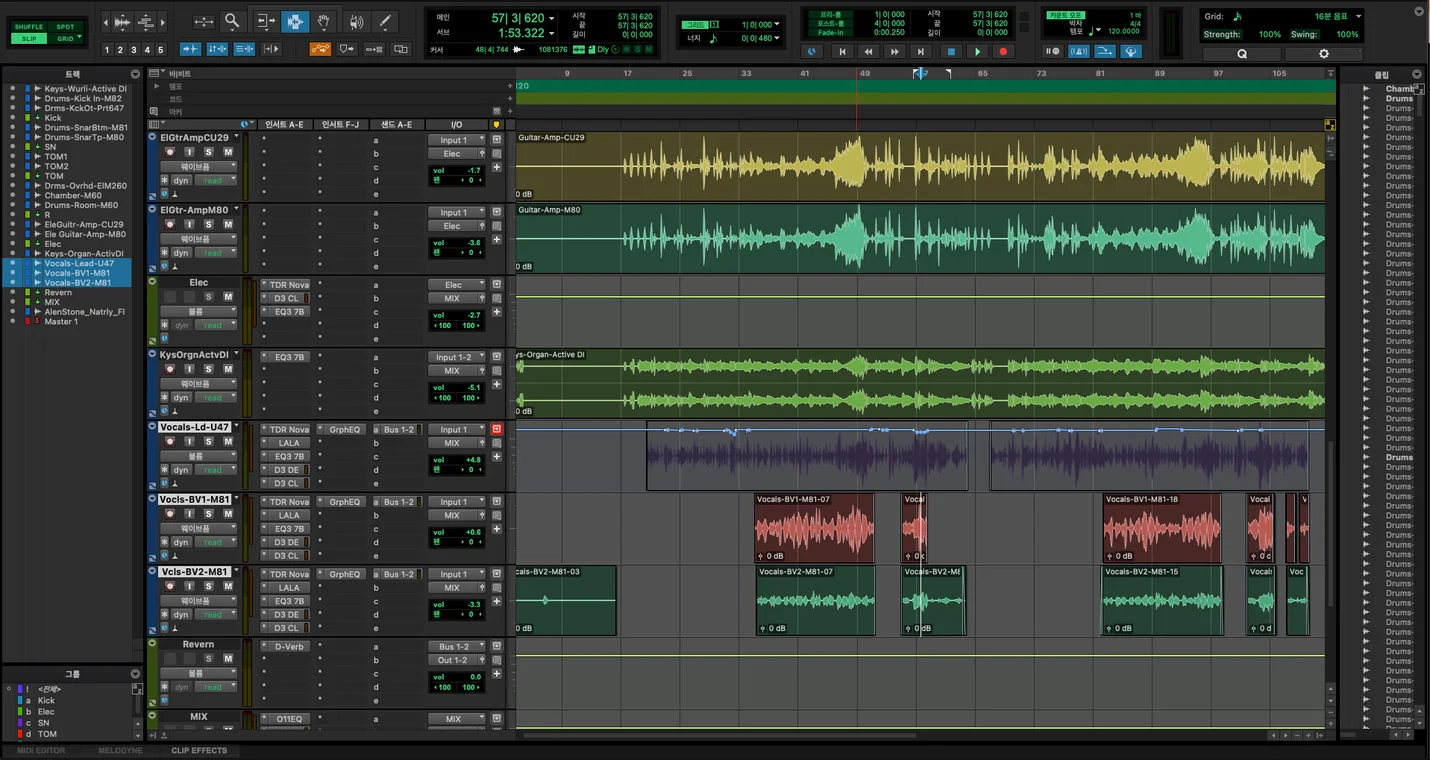Screen dimensions: 1430x760
Task: Select the Zoomer magnifier tool
Action: [x=232, y=21]
